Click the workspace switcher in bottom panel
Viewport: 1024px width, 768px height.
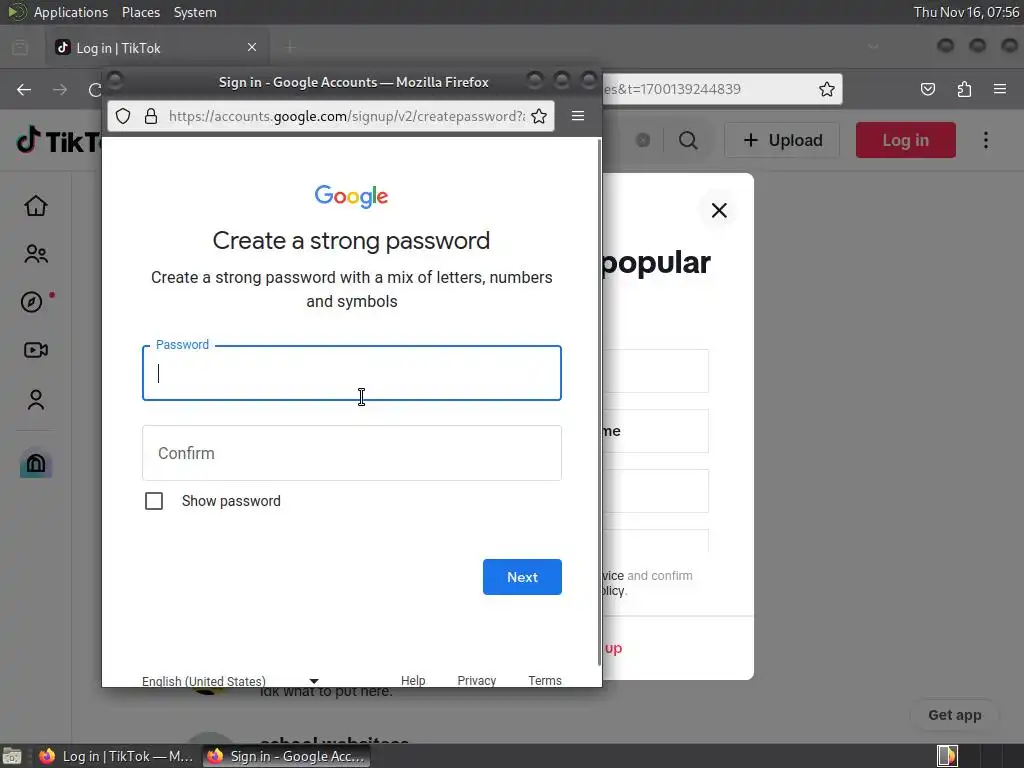pyautogui.click(x=947, y=756)
